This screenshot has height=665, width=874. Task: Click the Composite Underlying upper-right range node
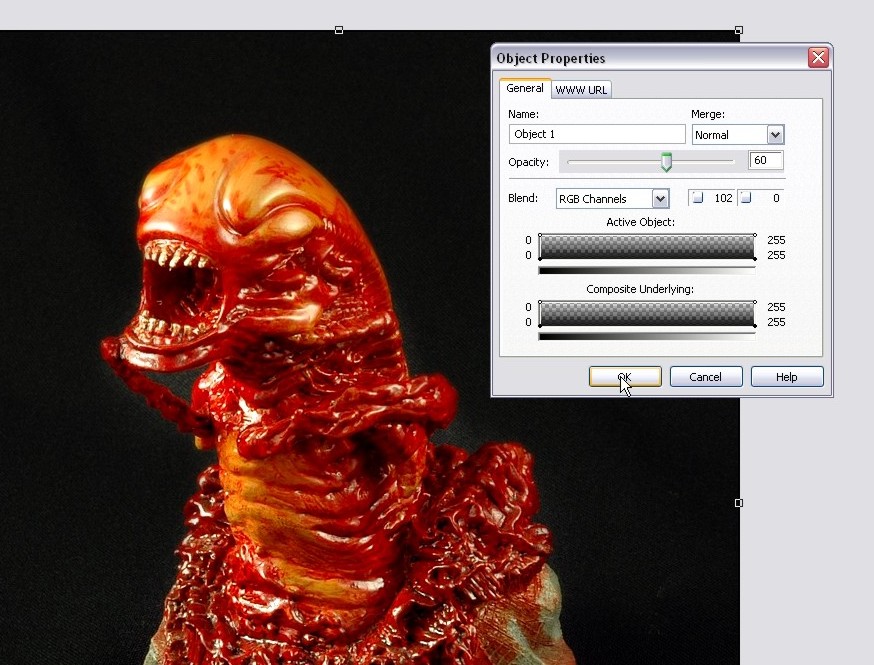755,302
